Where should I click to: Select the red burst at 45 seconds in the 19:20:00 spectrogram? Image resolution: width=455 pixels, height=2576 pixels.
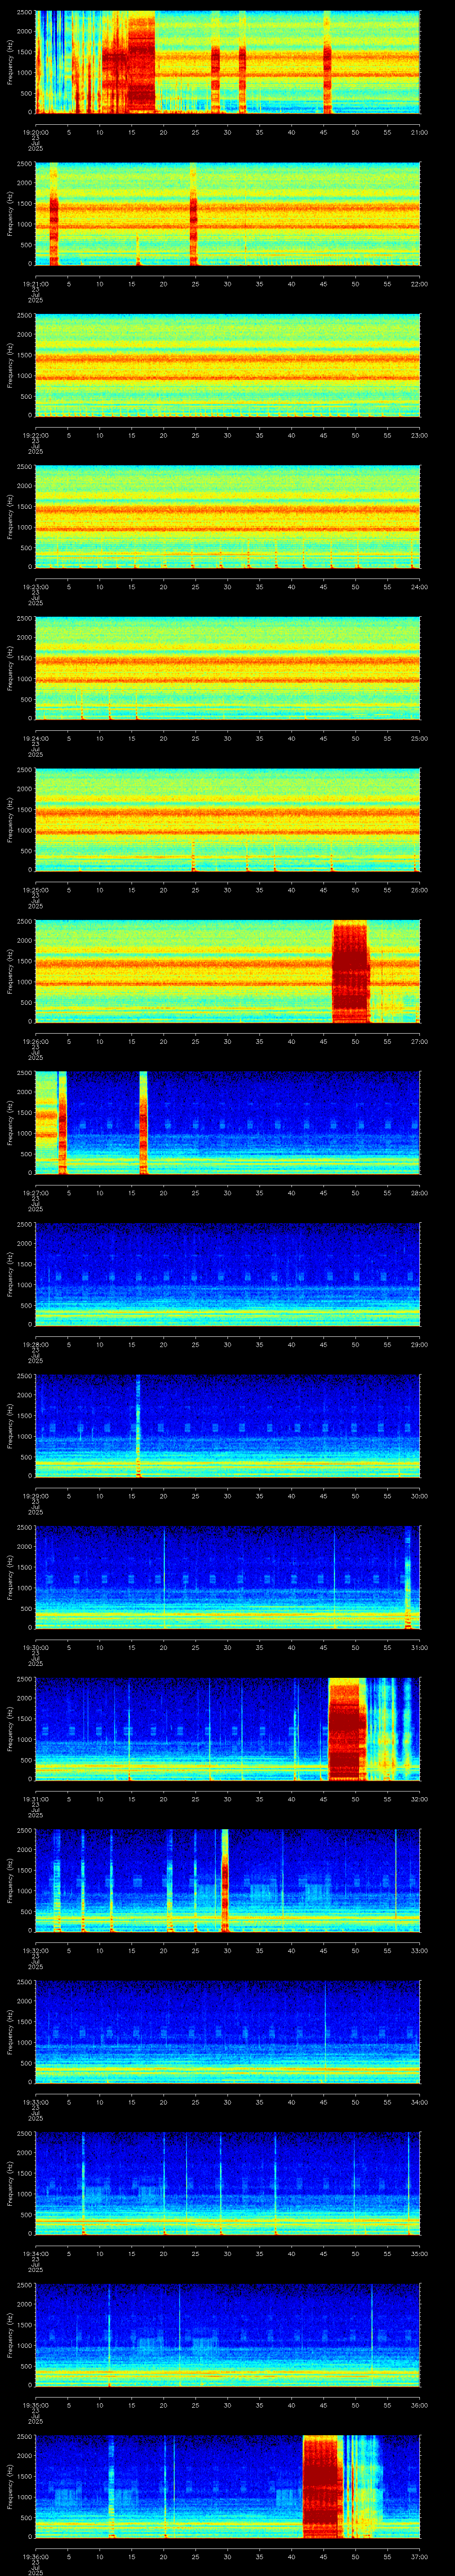coord(327,63)
